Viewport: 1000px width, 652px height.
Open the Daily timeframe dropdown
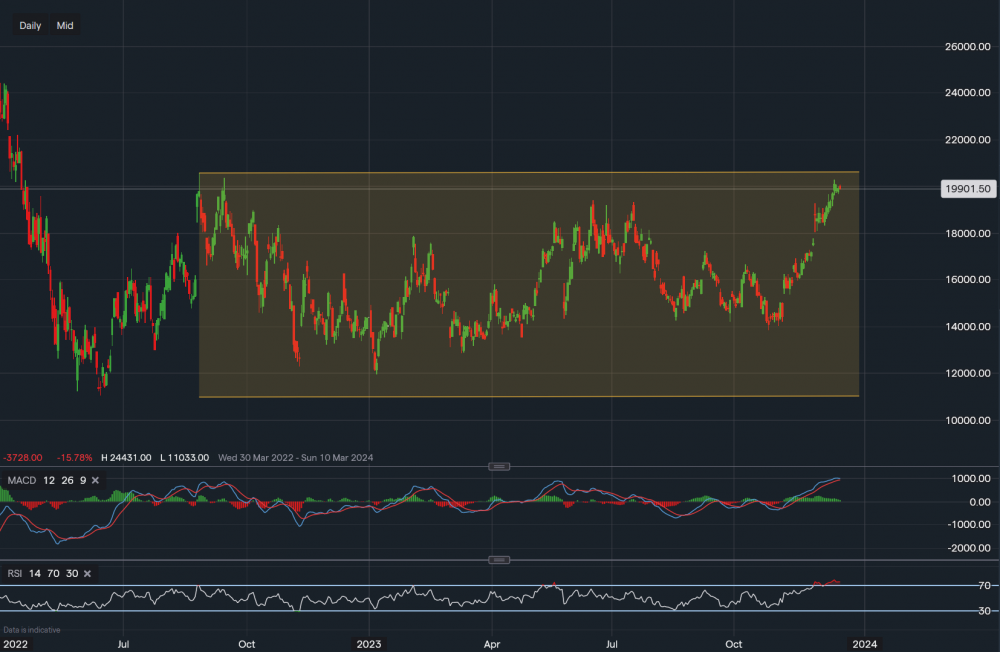point(30,25)
